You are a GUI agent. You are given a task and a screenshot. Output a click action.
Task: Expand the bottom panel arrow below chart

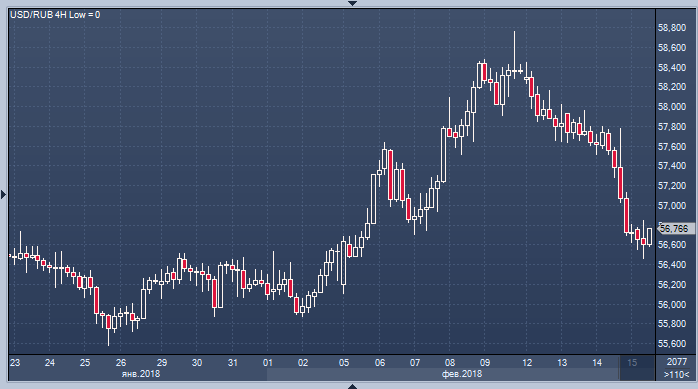coord(352,386)
